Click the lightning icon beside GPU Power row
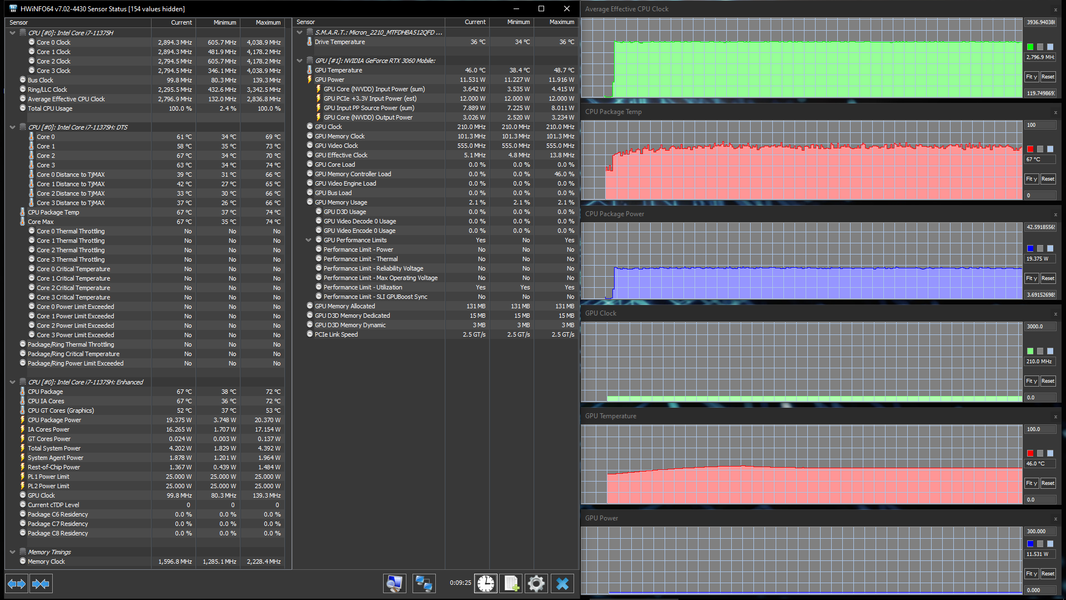Viewport: 1066px width, 600px height. 309,80
